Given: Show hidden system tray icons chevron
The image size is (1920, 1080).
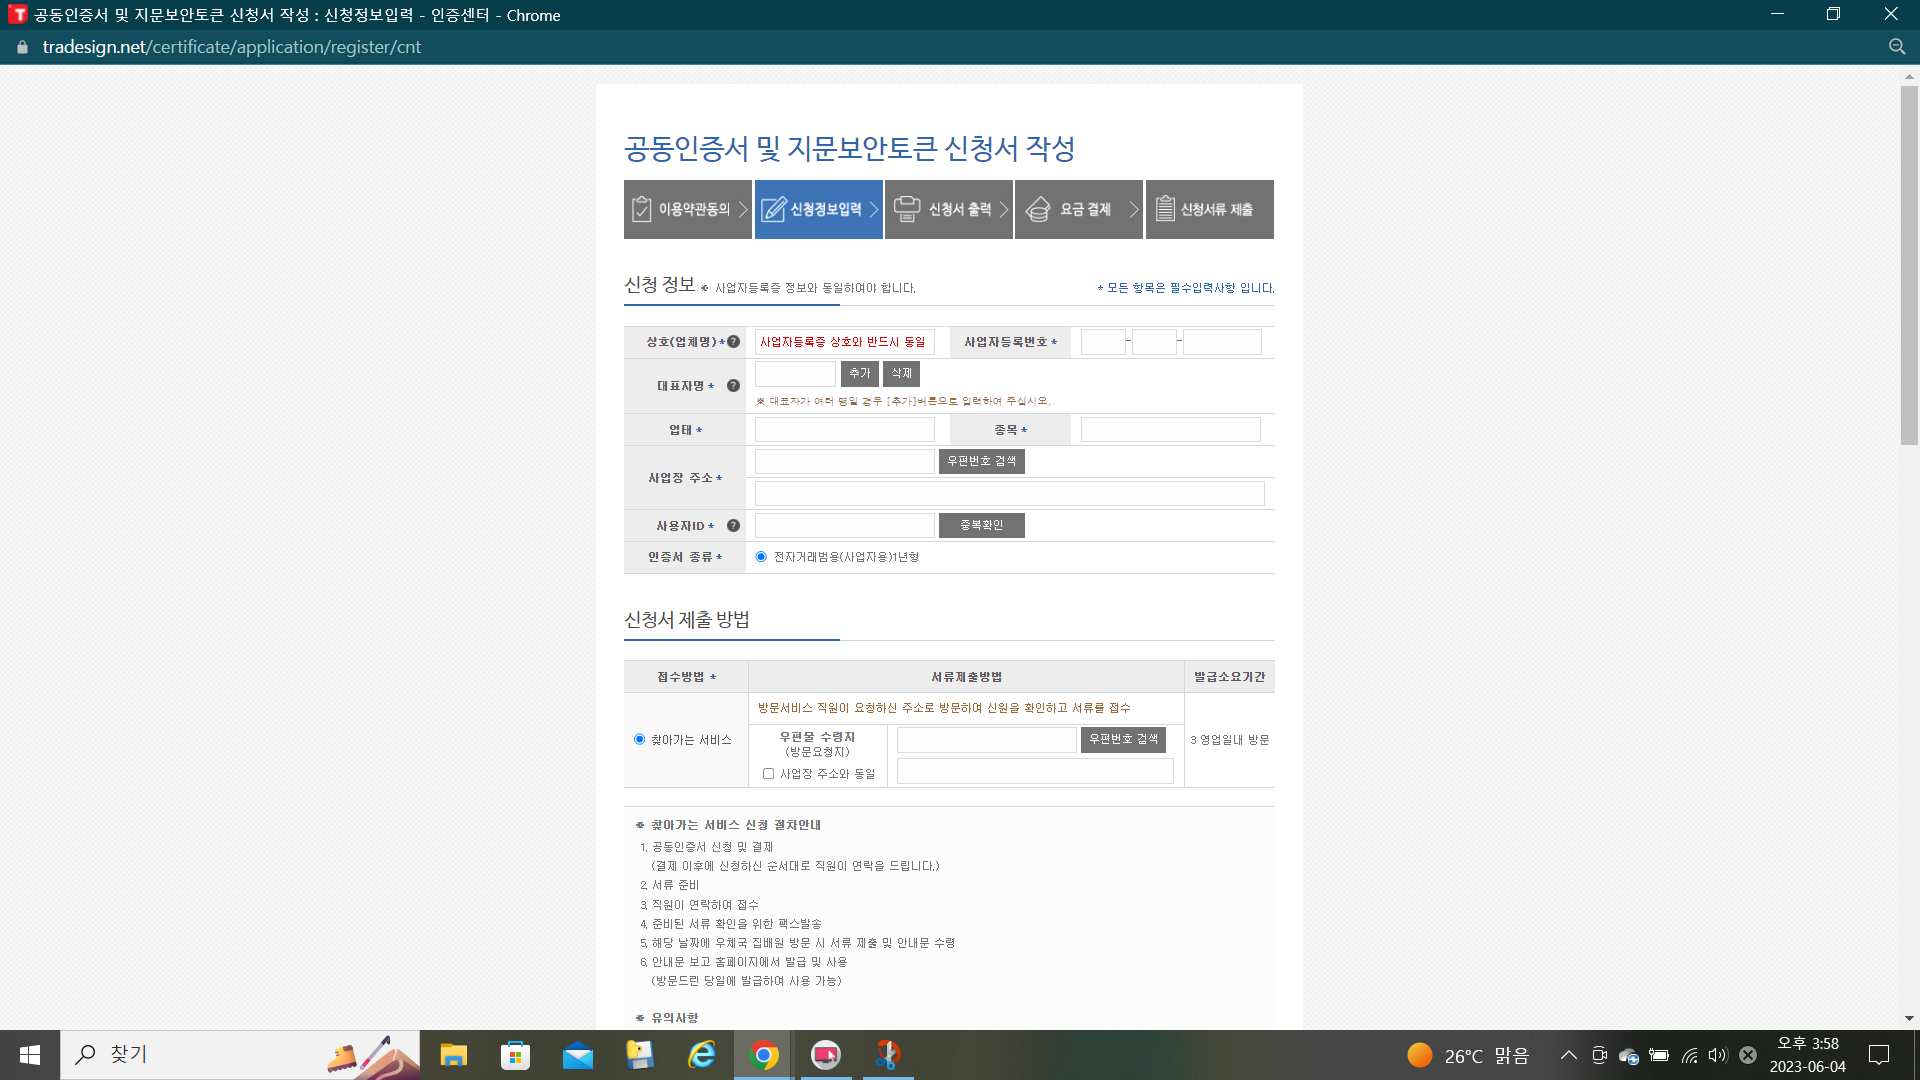Looking at the screenshot, I should [x=1568, y=1055].
